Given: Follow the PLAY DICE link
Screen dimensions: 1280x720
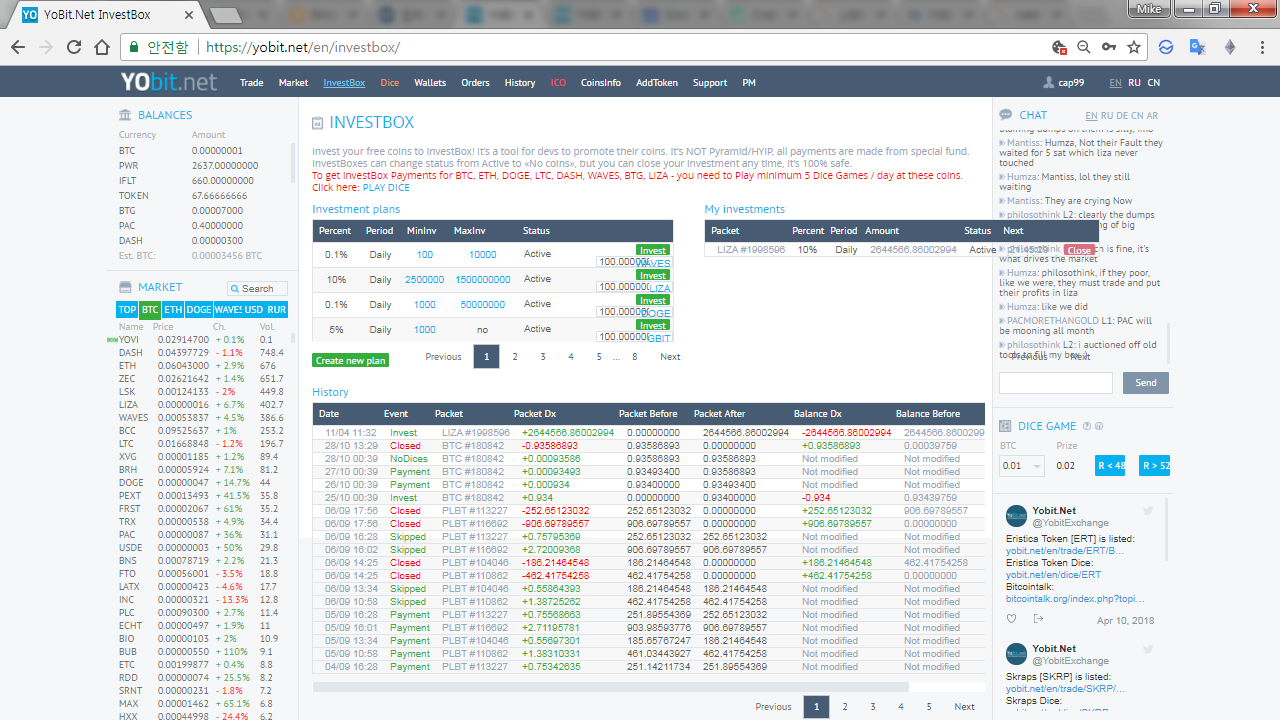Looking at the screenshot, I should click(386, 187).
